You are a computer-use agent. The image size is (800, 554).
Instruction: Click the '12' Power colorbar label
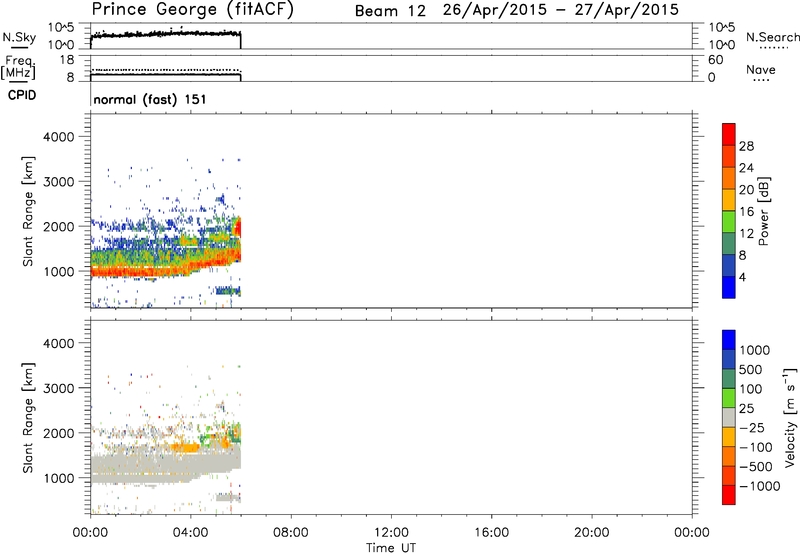[746, 234]
